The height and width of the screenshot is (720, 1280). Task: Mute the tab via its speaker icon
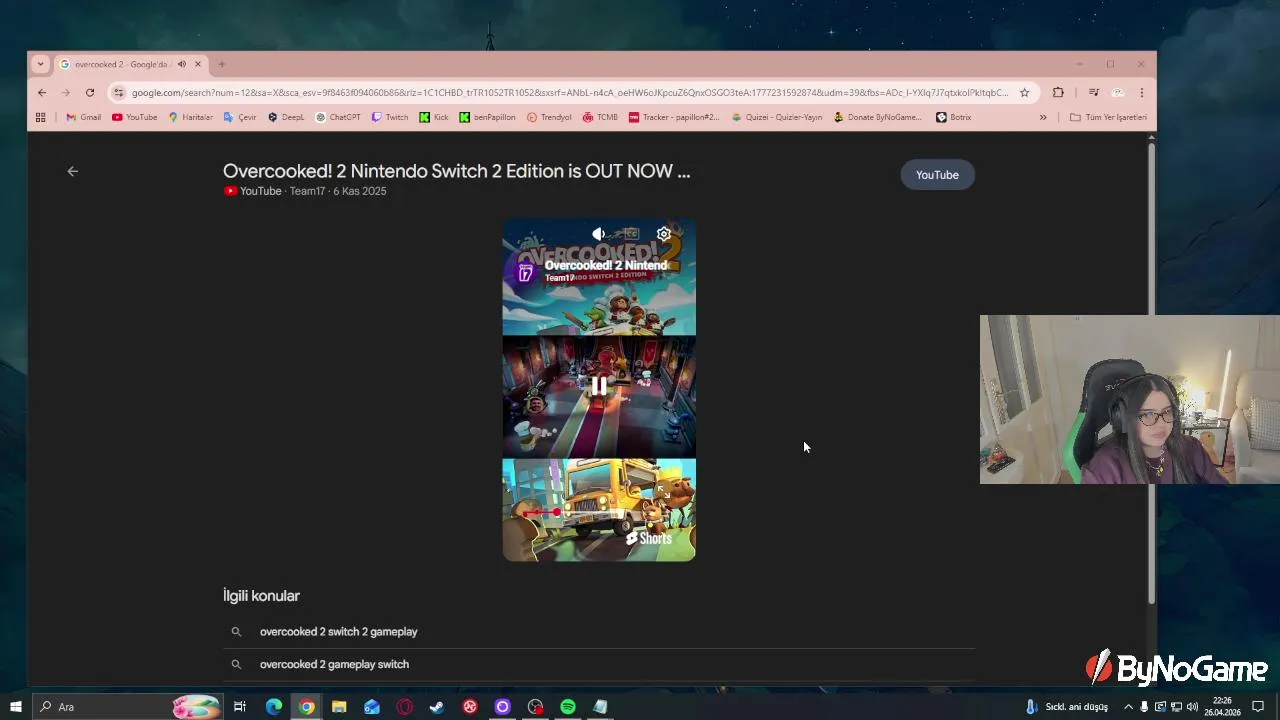182,64
